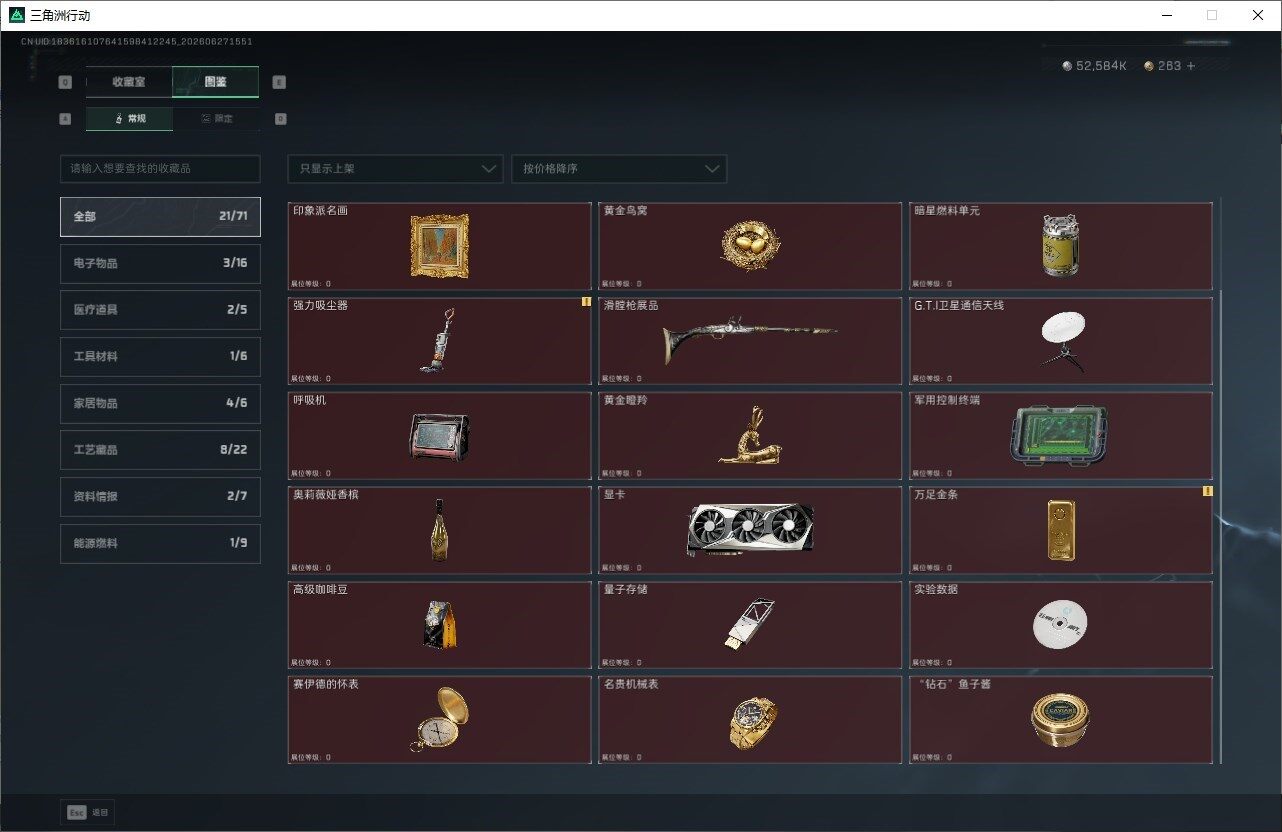
Task: Open the 强力吸尘器 vacuum cleaner item
Action: tap(440, 341)
